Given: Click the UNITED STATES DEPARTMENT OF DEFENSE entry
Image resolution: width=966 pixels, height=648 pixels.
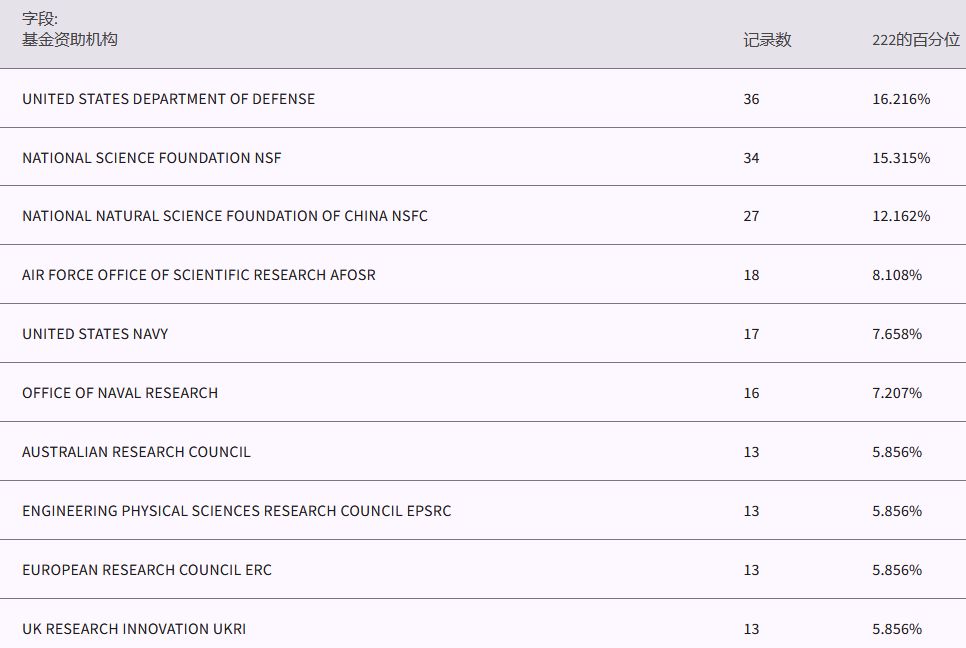Looking at the screenshot, I should point(168,99).
